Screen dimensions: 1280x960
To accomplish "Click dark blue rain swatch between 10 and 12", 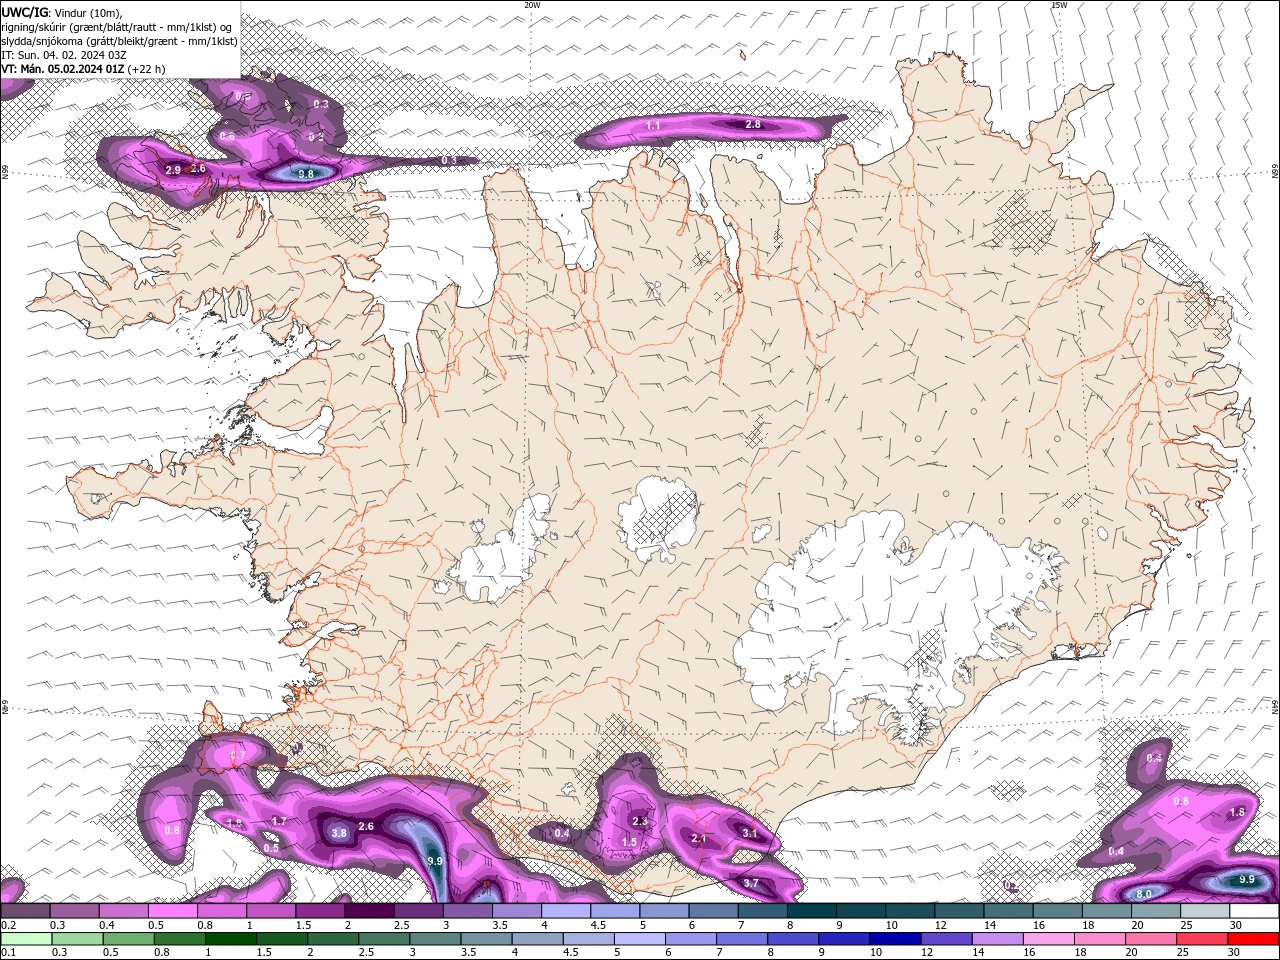I will click(x=894, y=938).
